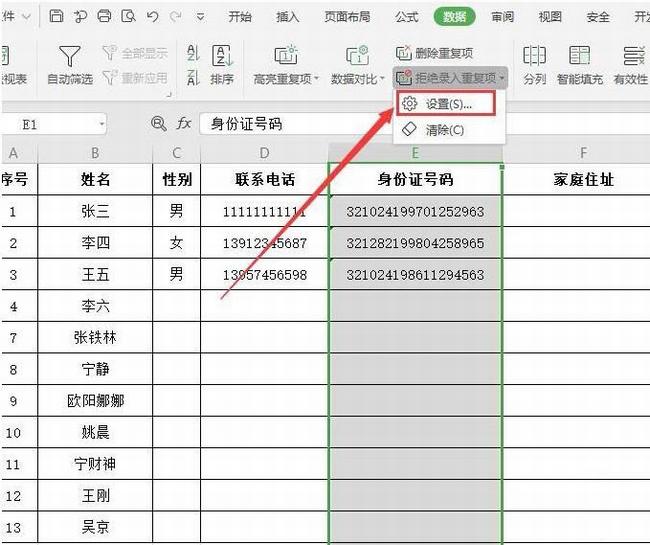Click the zoom/lookup icon beside formula bar

pos(158,124)
